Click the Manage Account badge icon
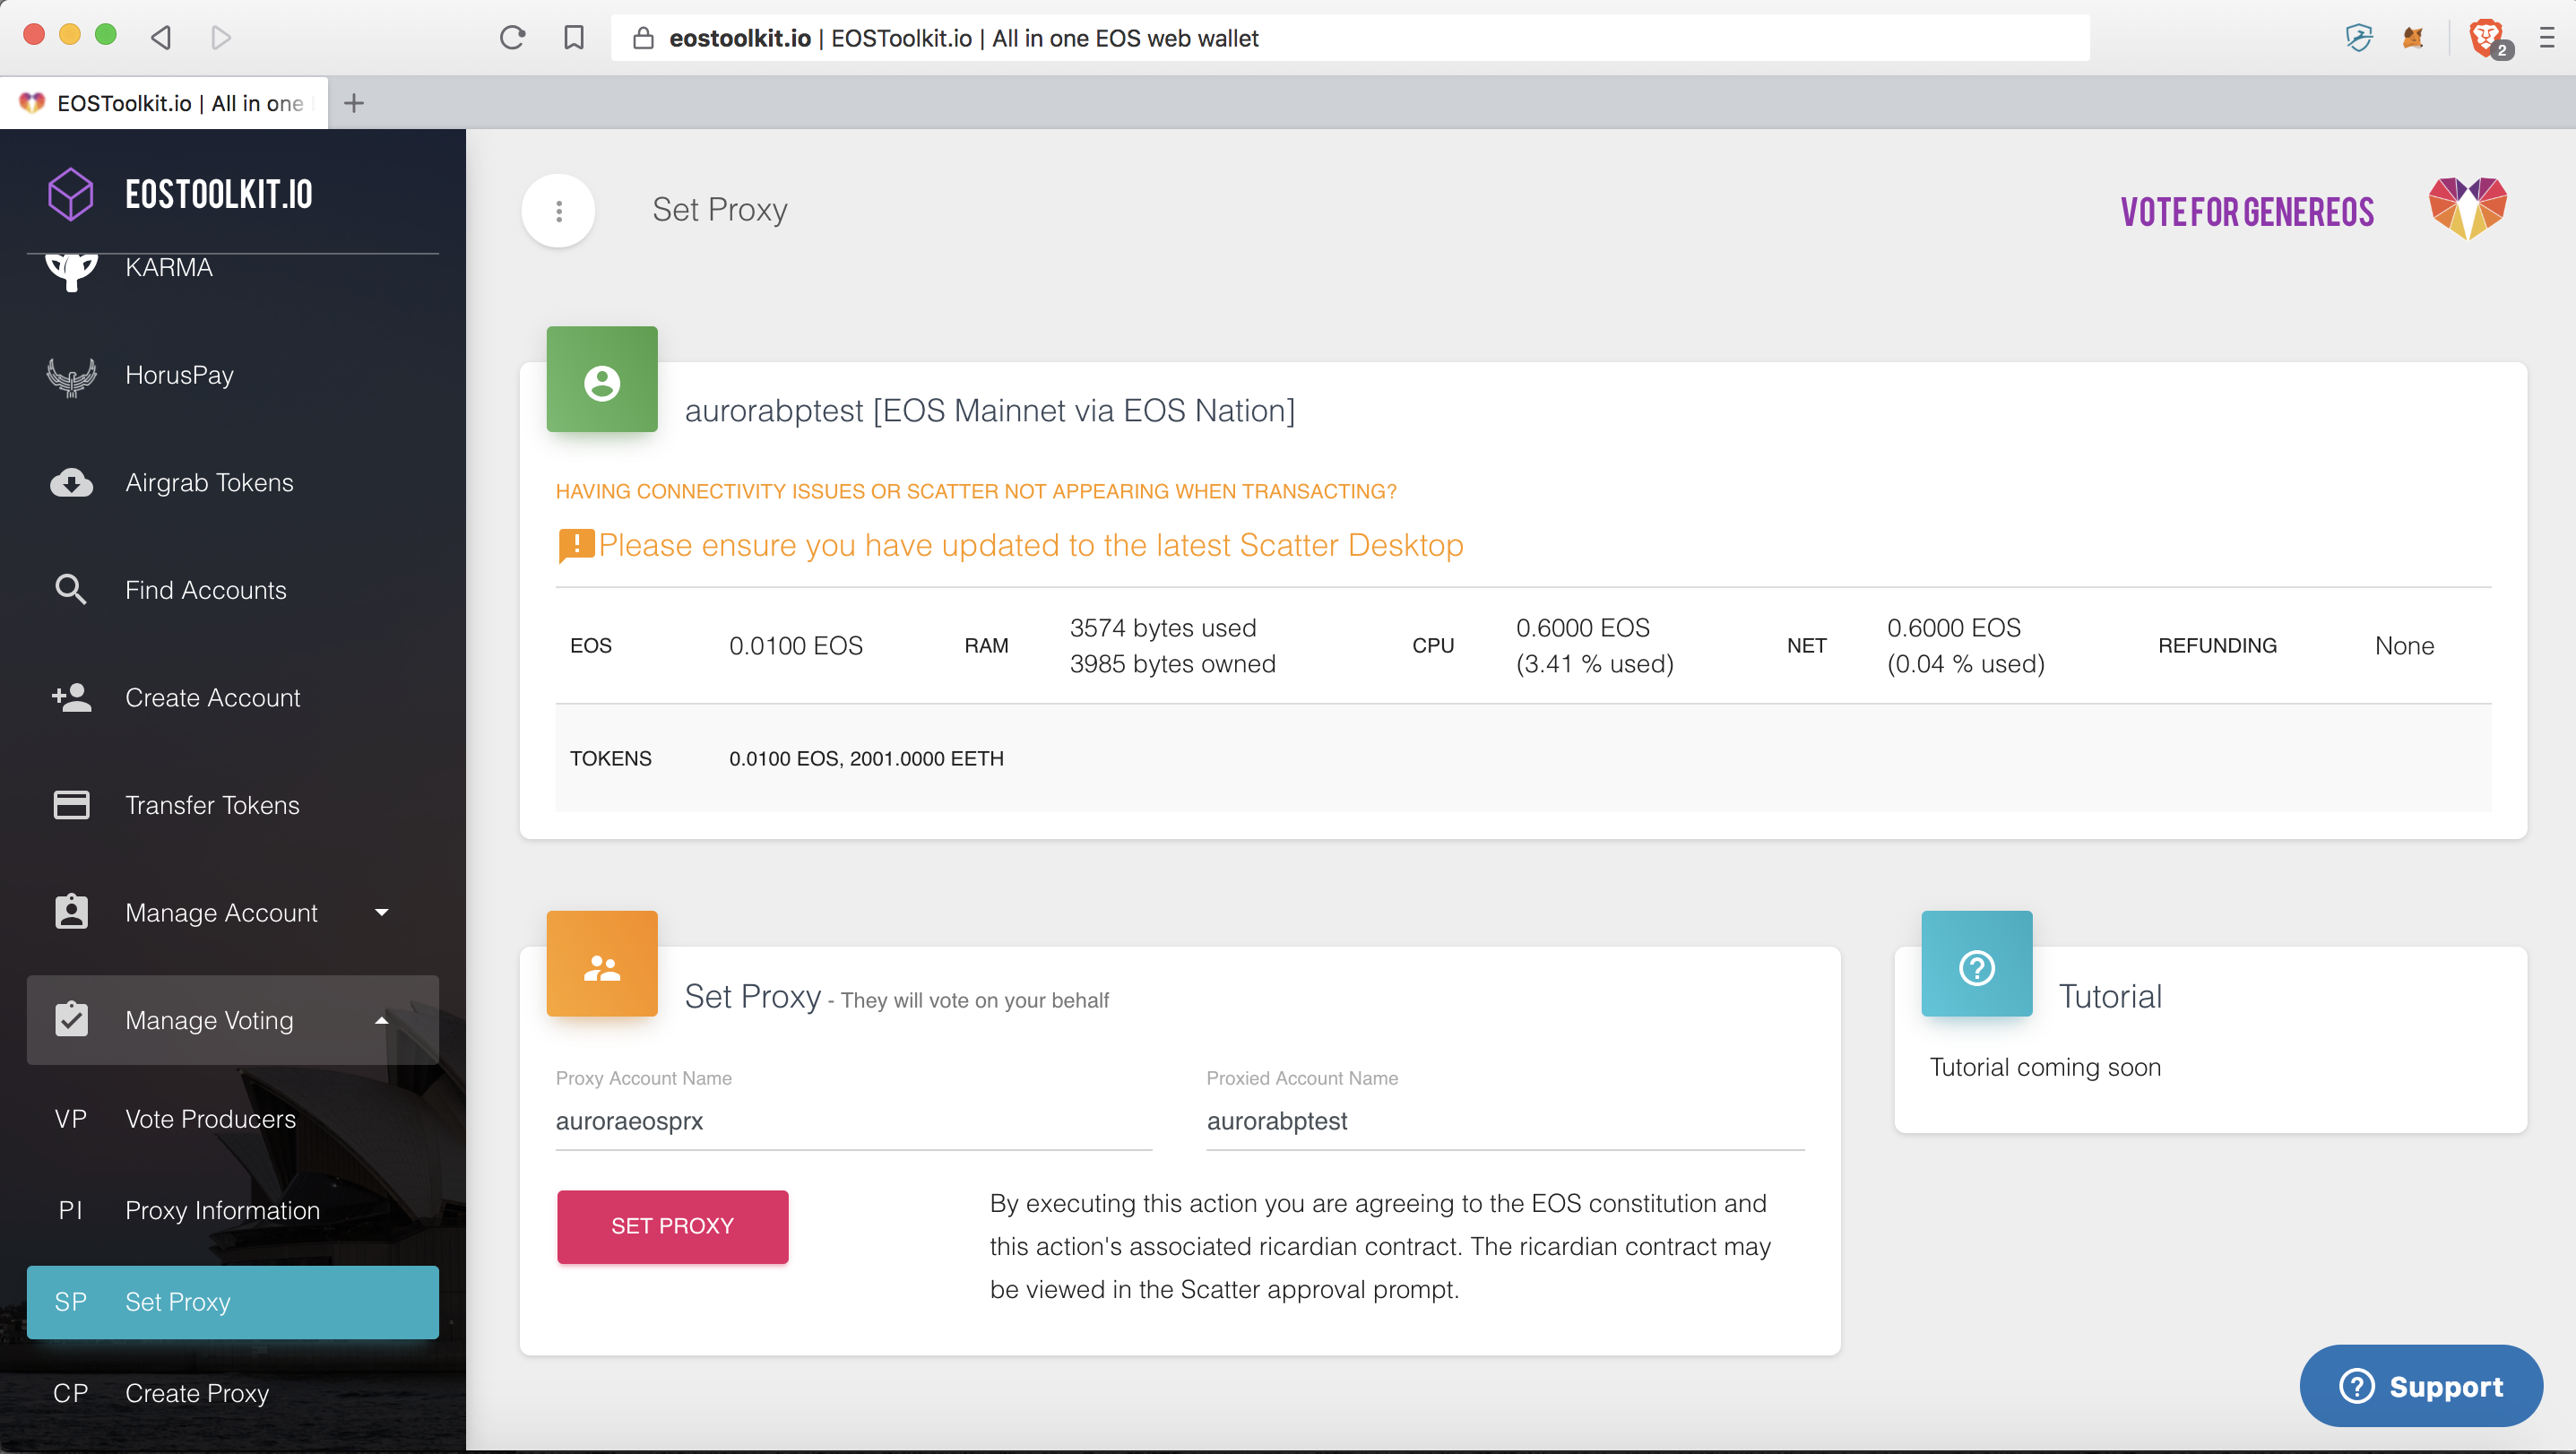 tap(71, 912)
